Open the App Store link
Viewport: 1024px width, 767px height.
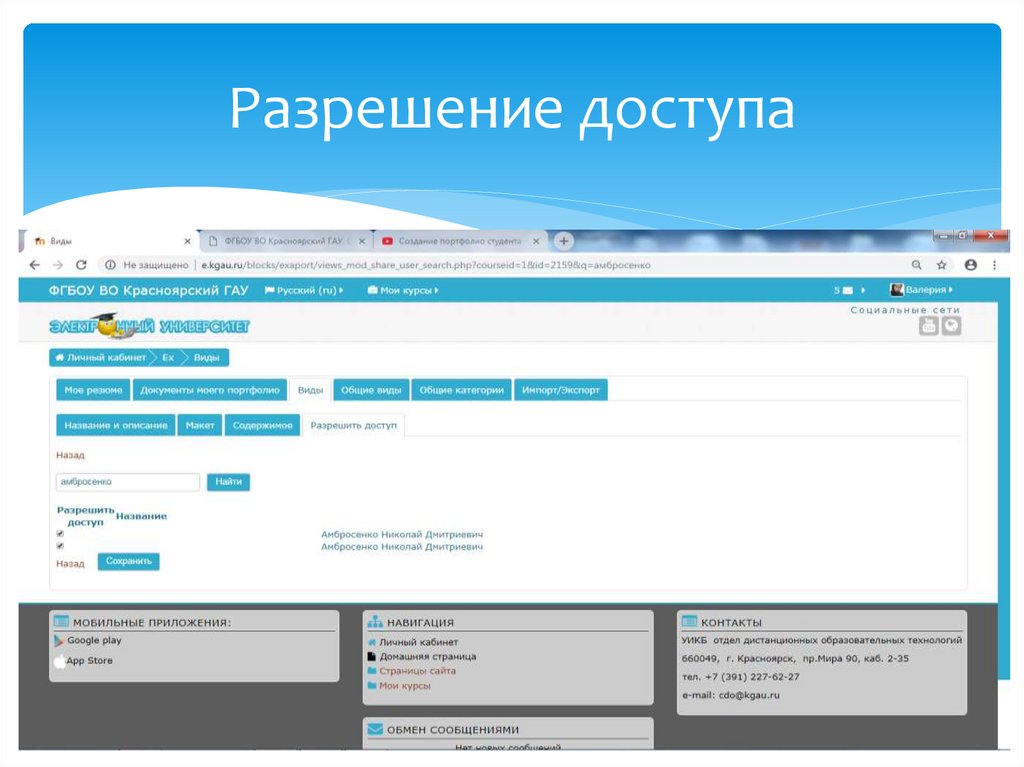point(89,660)
